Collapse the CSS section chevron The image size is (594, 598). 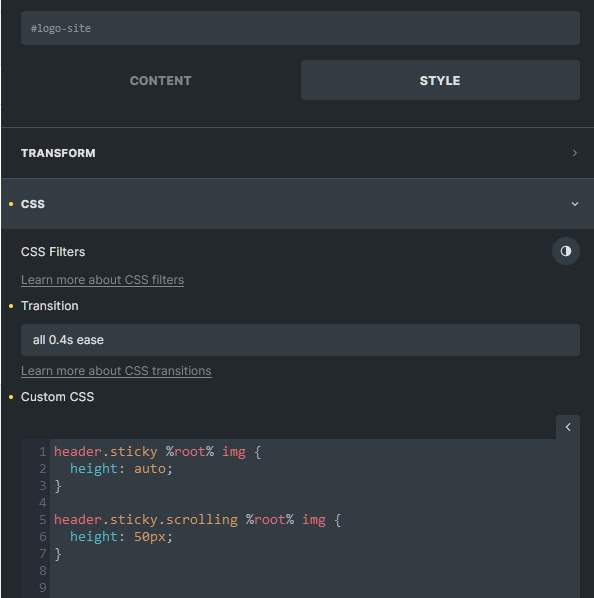click(575, 204)
